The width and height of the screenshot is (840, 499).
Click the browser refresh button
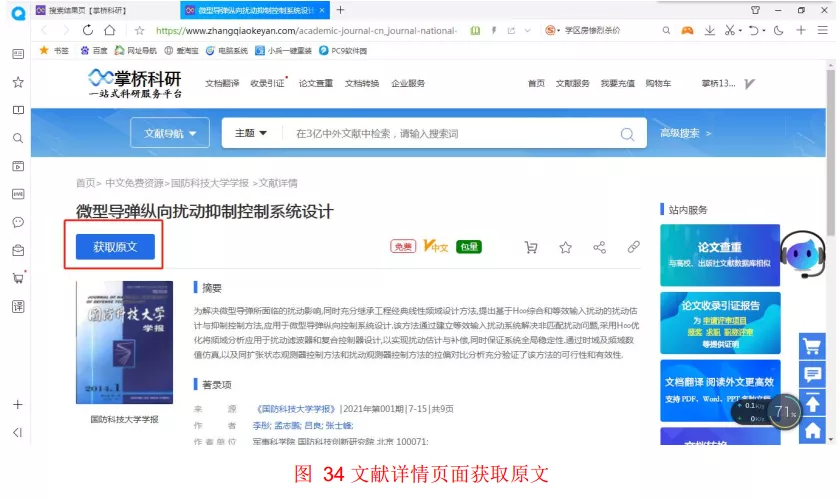pyautogui.click(x=88, y=30)
